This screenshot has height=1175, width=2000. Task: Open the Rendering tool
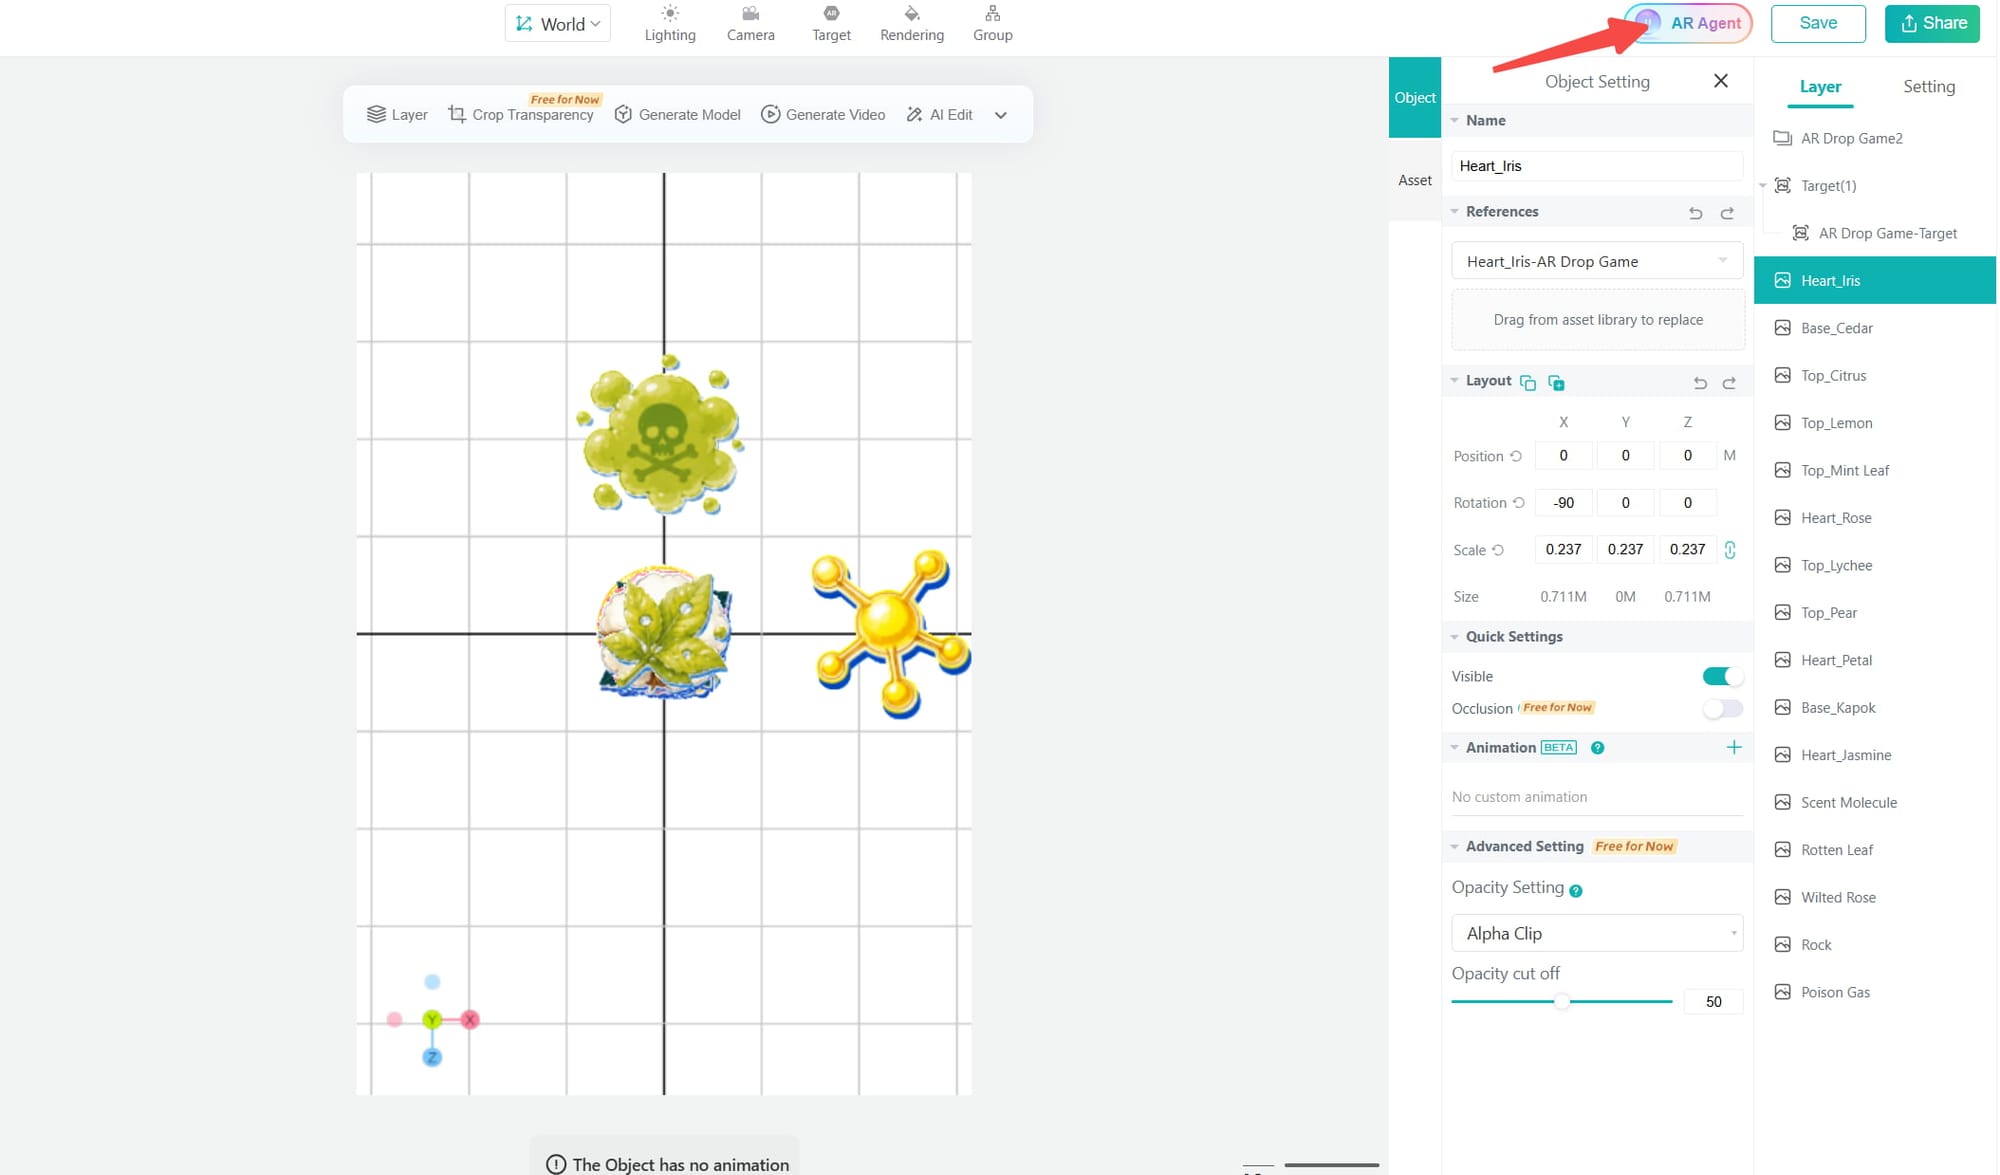coord(911,23)
